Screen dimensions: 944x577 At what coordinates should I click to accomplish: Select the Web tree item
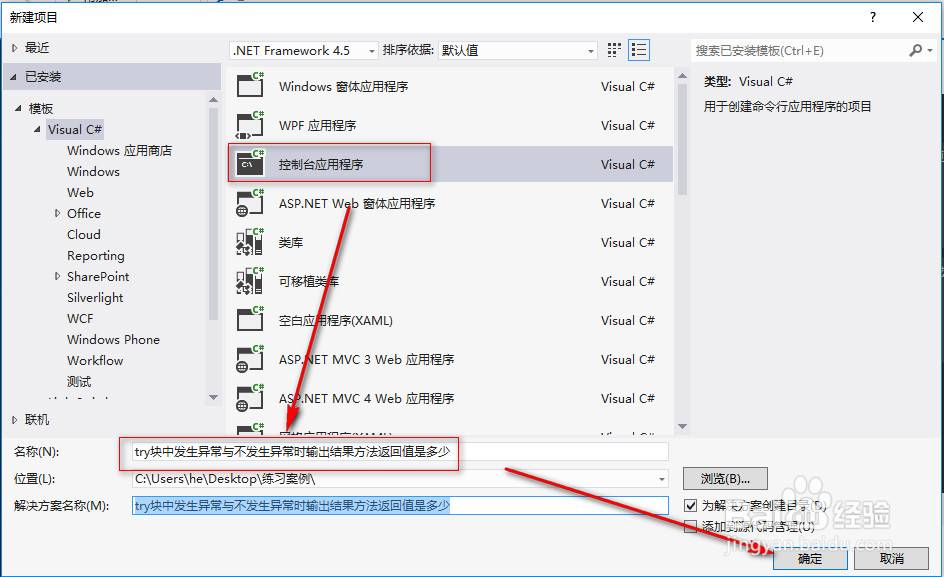click(80, 193)
